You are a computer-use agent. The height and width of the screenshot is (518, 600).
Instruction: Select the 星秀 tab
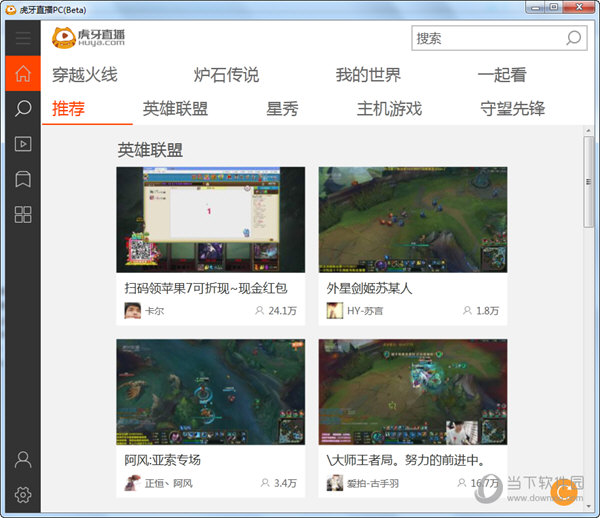(282, 109)
